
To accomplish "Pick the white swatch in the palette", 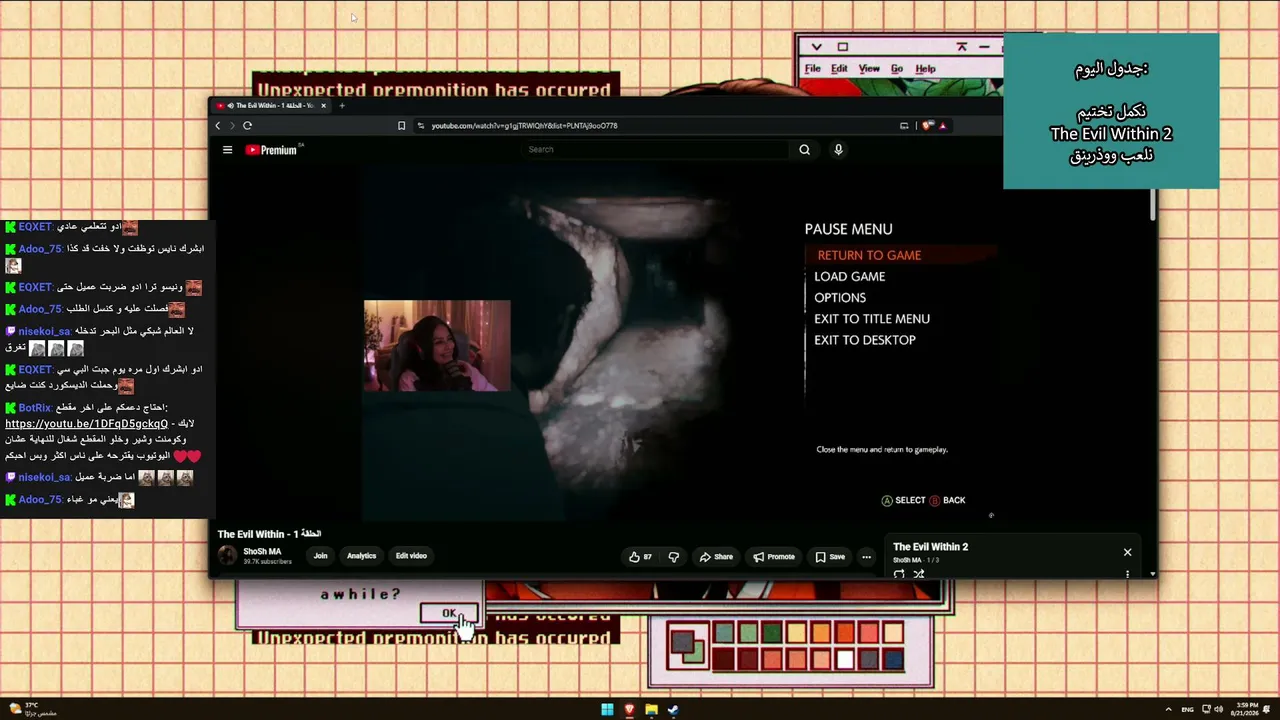I will (x=845, y=659).
